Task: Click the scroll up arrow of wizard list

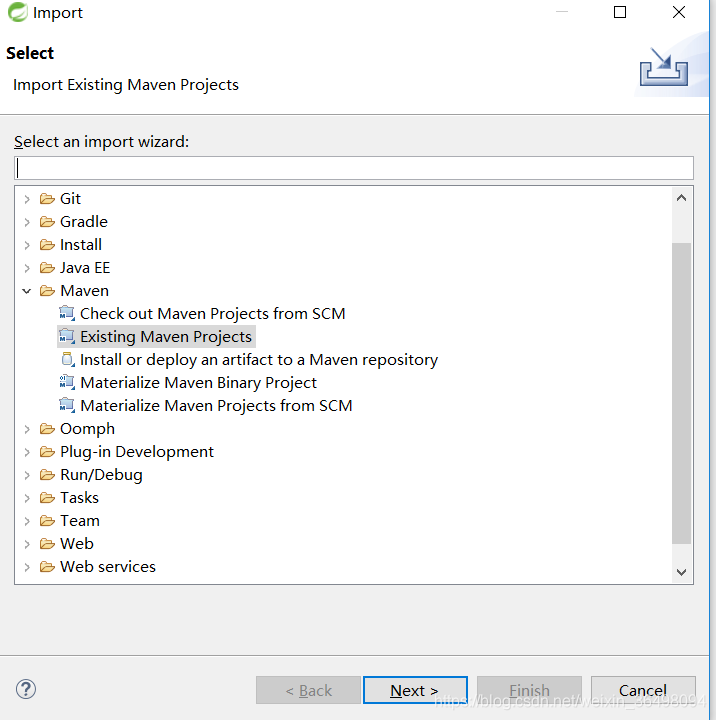Action: pyautogui.click(x=682, y=198)
